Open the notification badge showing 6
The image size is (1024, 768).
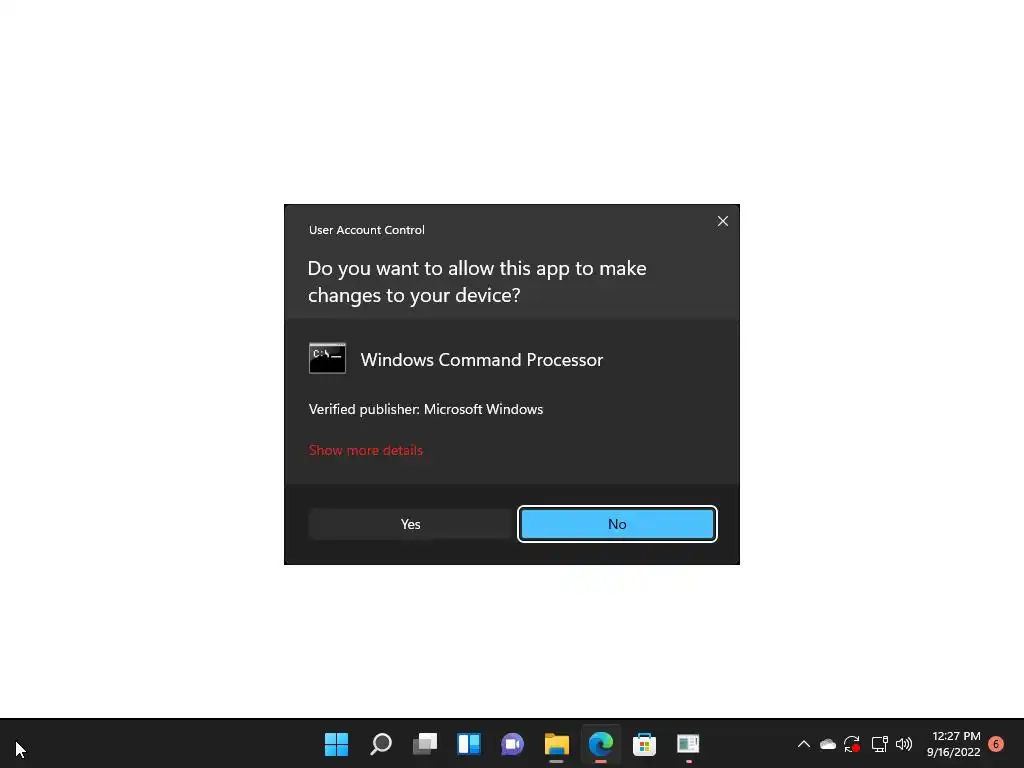[x=996, y=744]
